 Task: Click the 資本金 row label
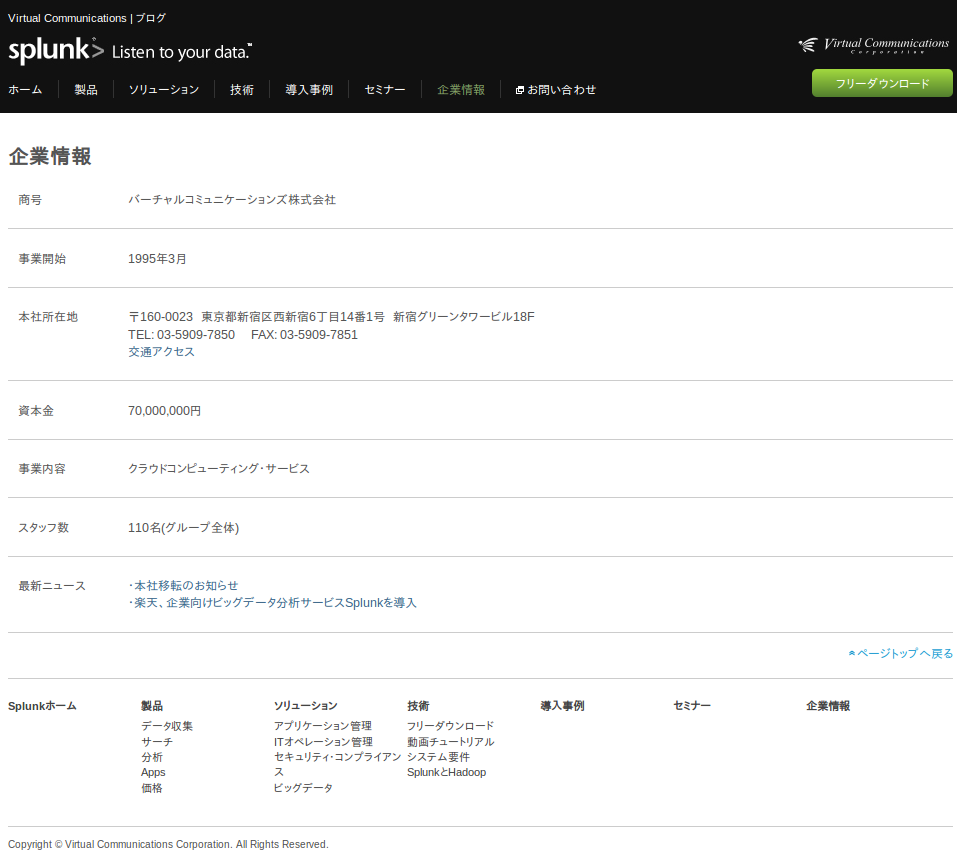tap(36, 411)
